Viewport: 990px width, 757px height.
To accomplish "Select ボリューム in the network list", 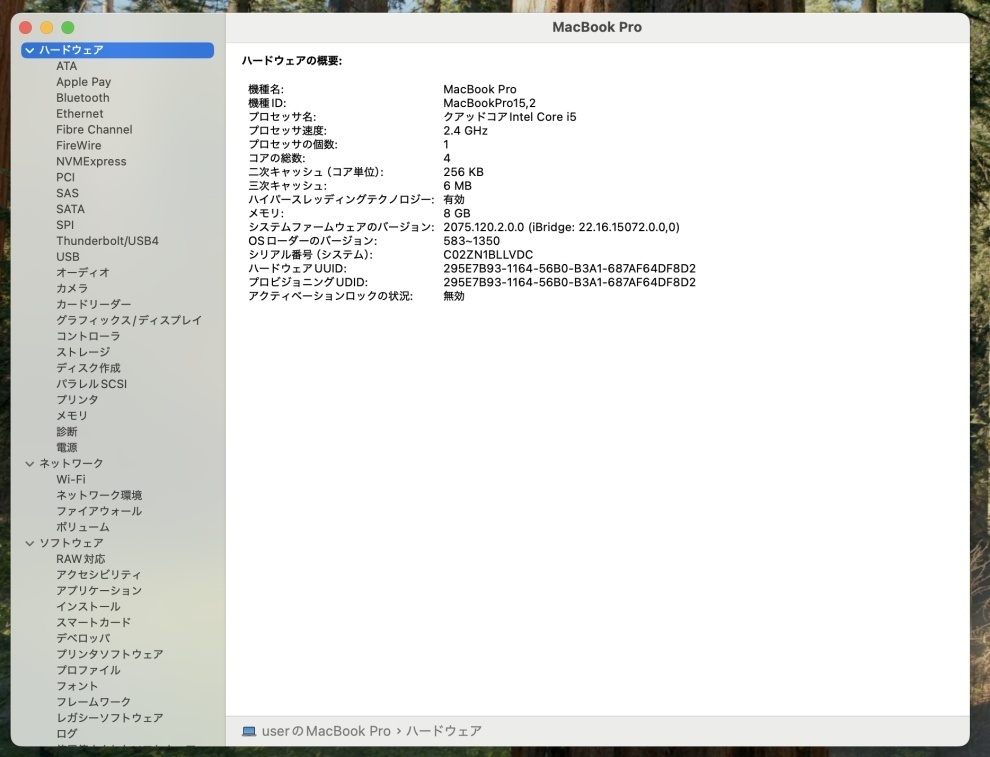I will click(83, 527).
